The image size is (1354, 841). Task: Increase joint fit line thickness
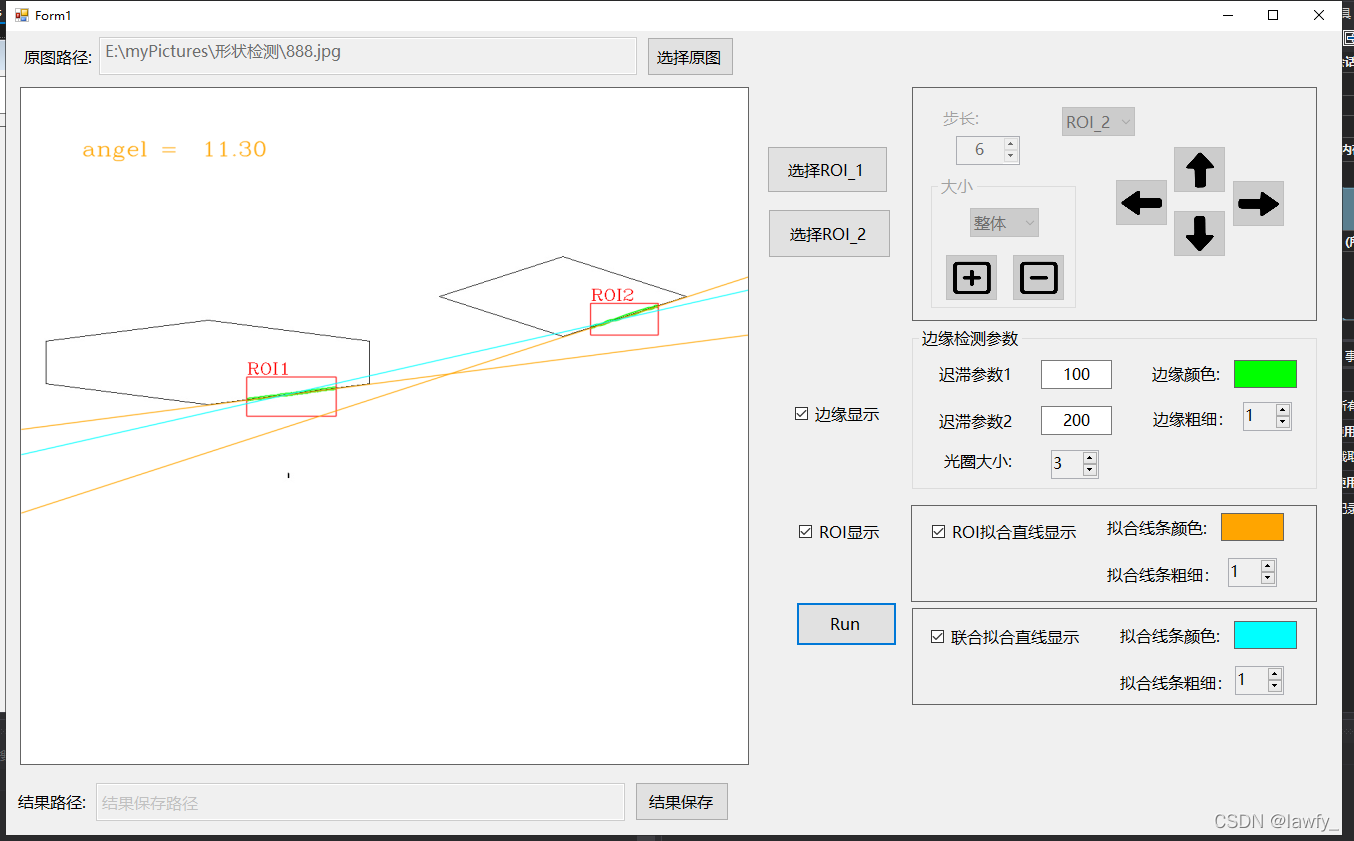pos(1275,674)
